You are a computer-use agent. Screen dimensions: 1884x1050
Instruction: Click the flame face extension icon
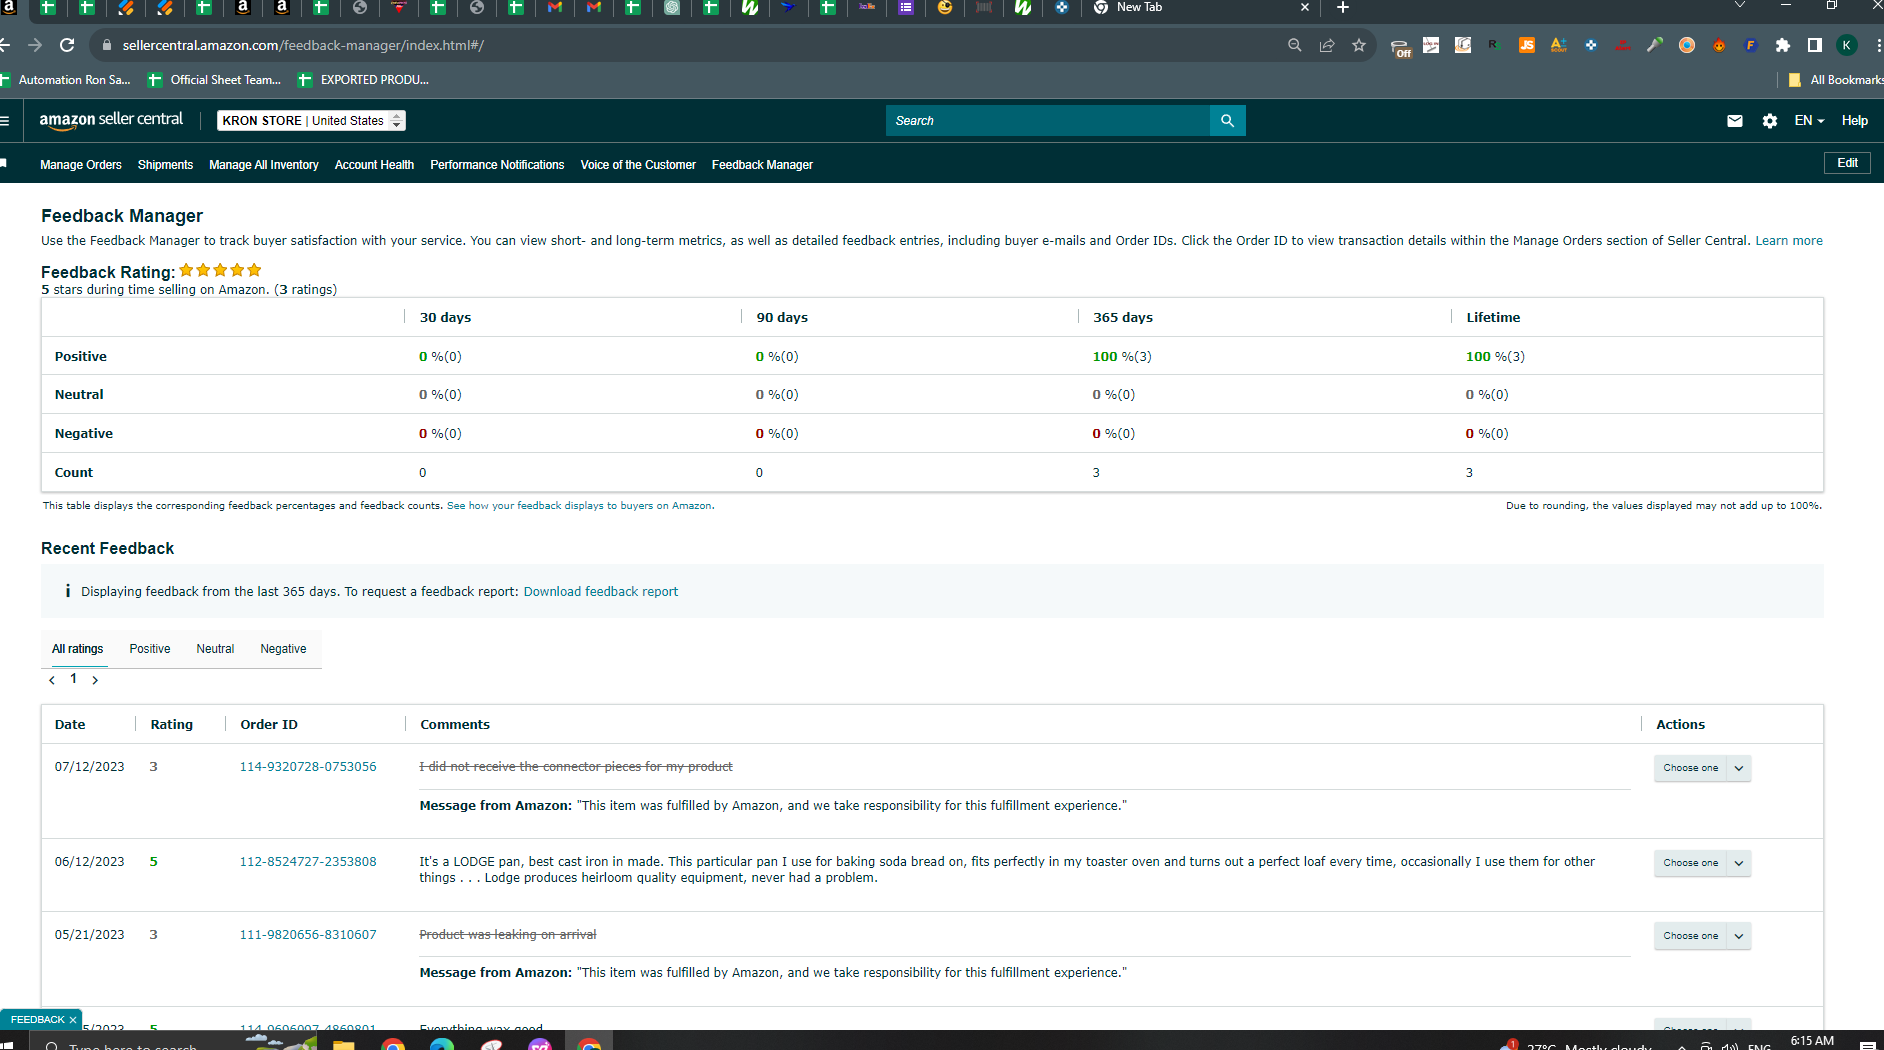(x=1719, y=45)
